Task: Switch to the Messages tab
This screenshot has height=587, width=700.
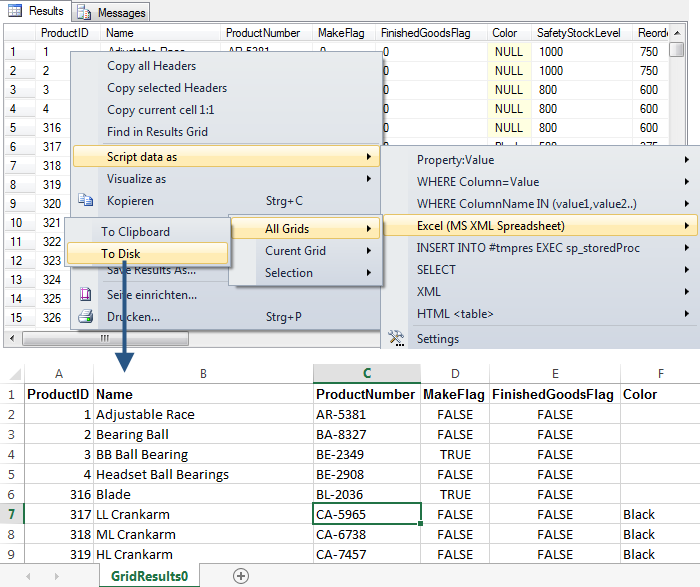Action: (111, 12)
